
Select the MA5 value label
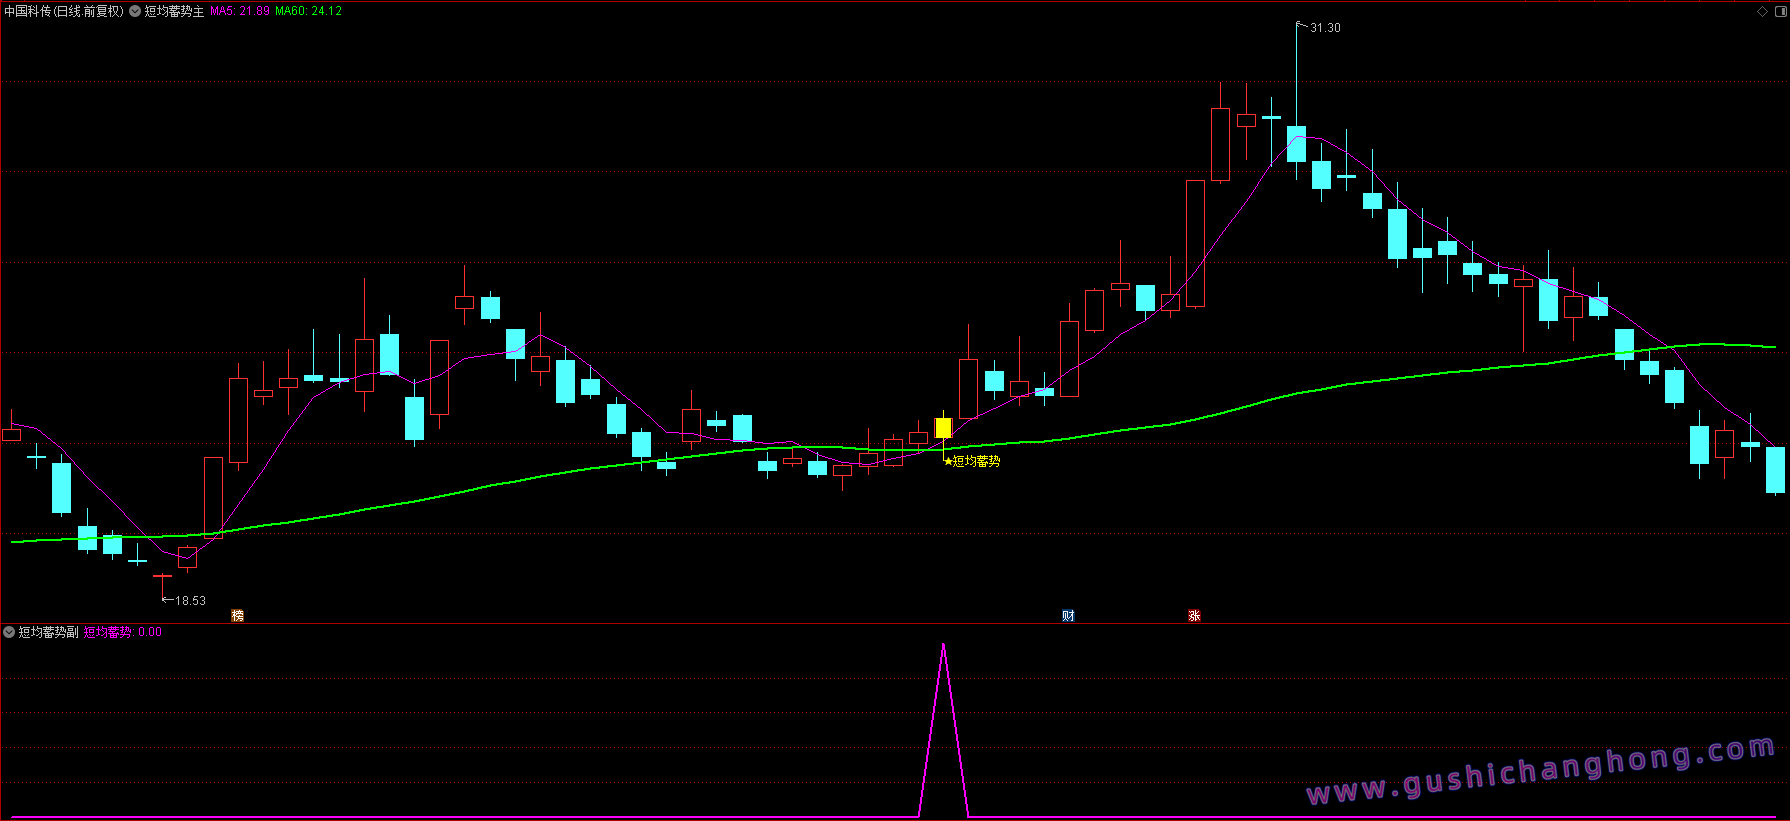click(x=240, y=11)
